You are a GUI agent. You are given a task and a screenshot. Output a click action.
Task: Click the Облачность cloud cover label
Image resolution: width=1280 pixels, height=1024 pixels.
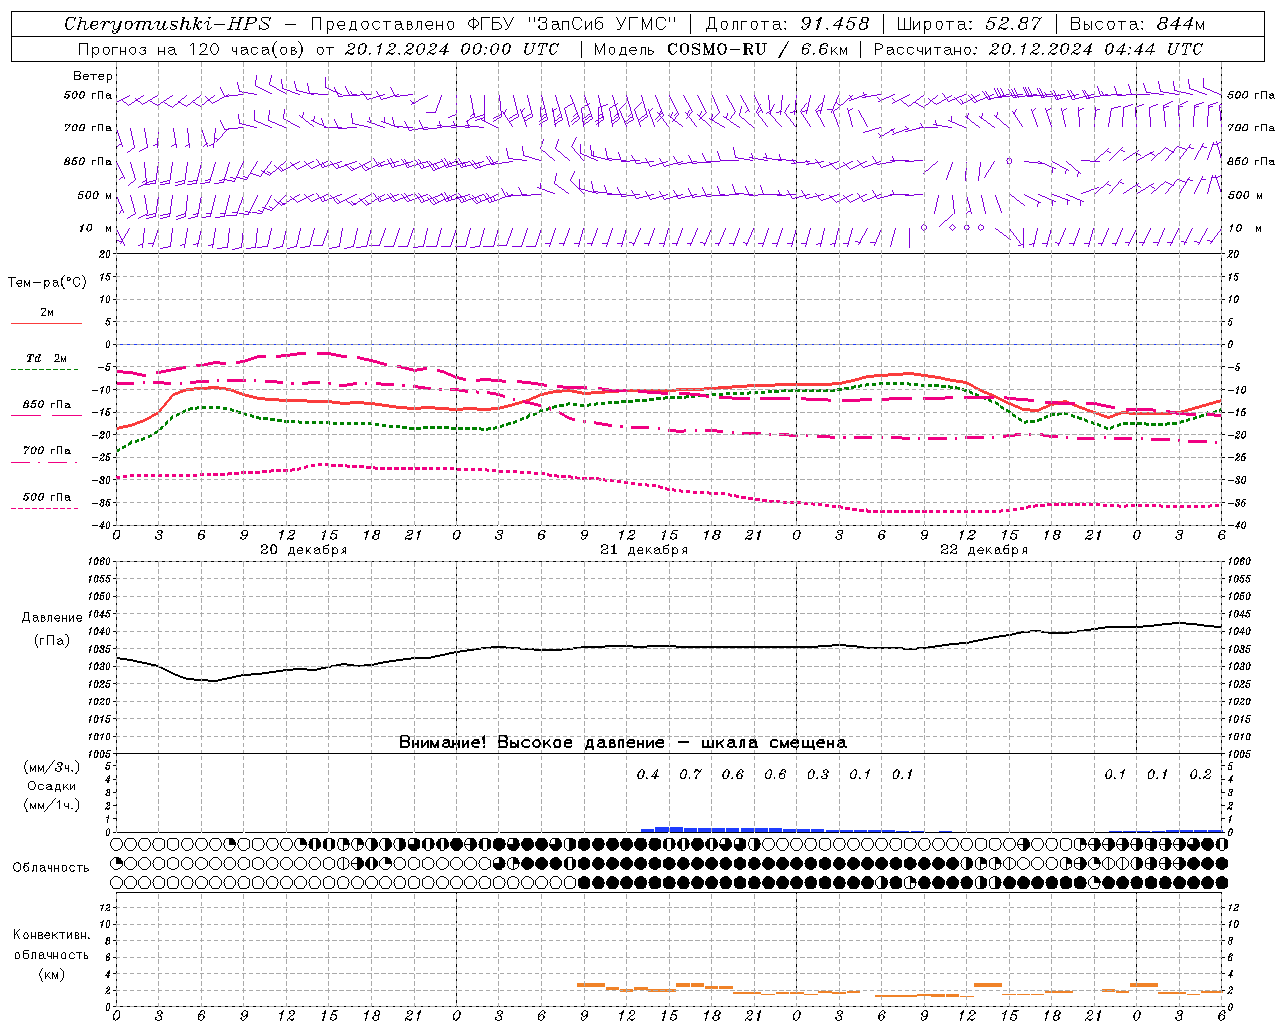click(51, 868)
